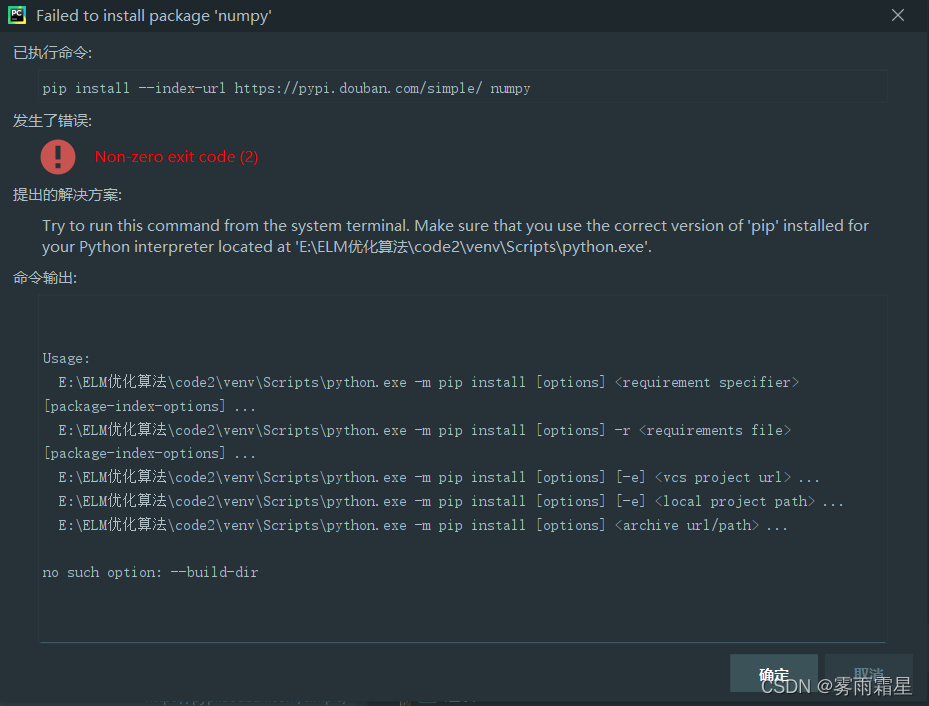
Task: Click the disabled 取消 button
Action: pyautogui.click(x=868, y=673)
